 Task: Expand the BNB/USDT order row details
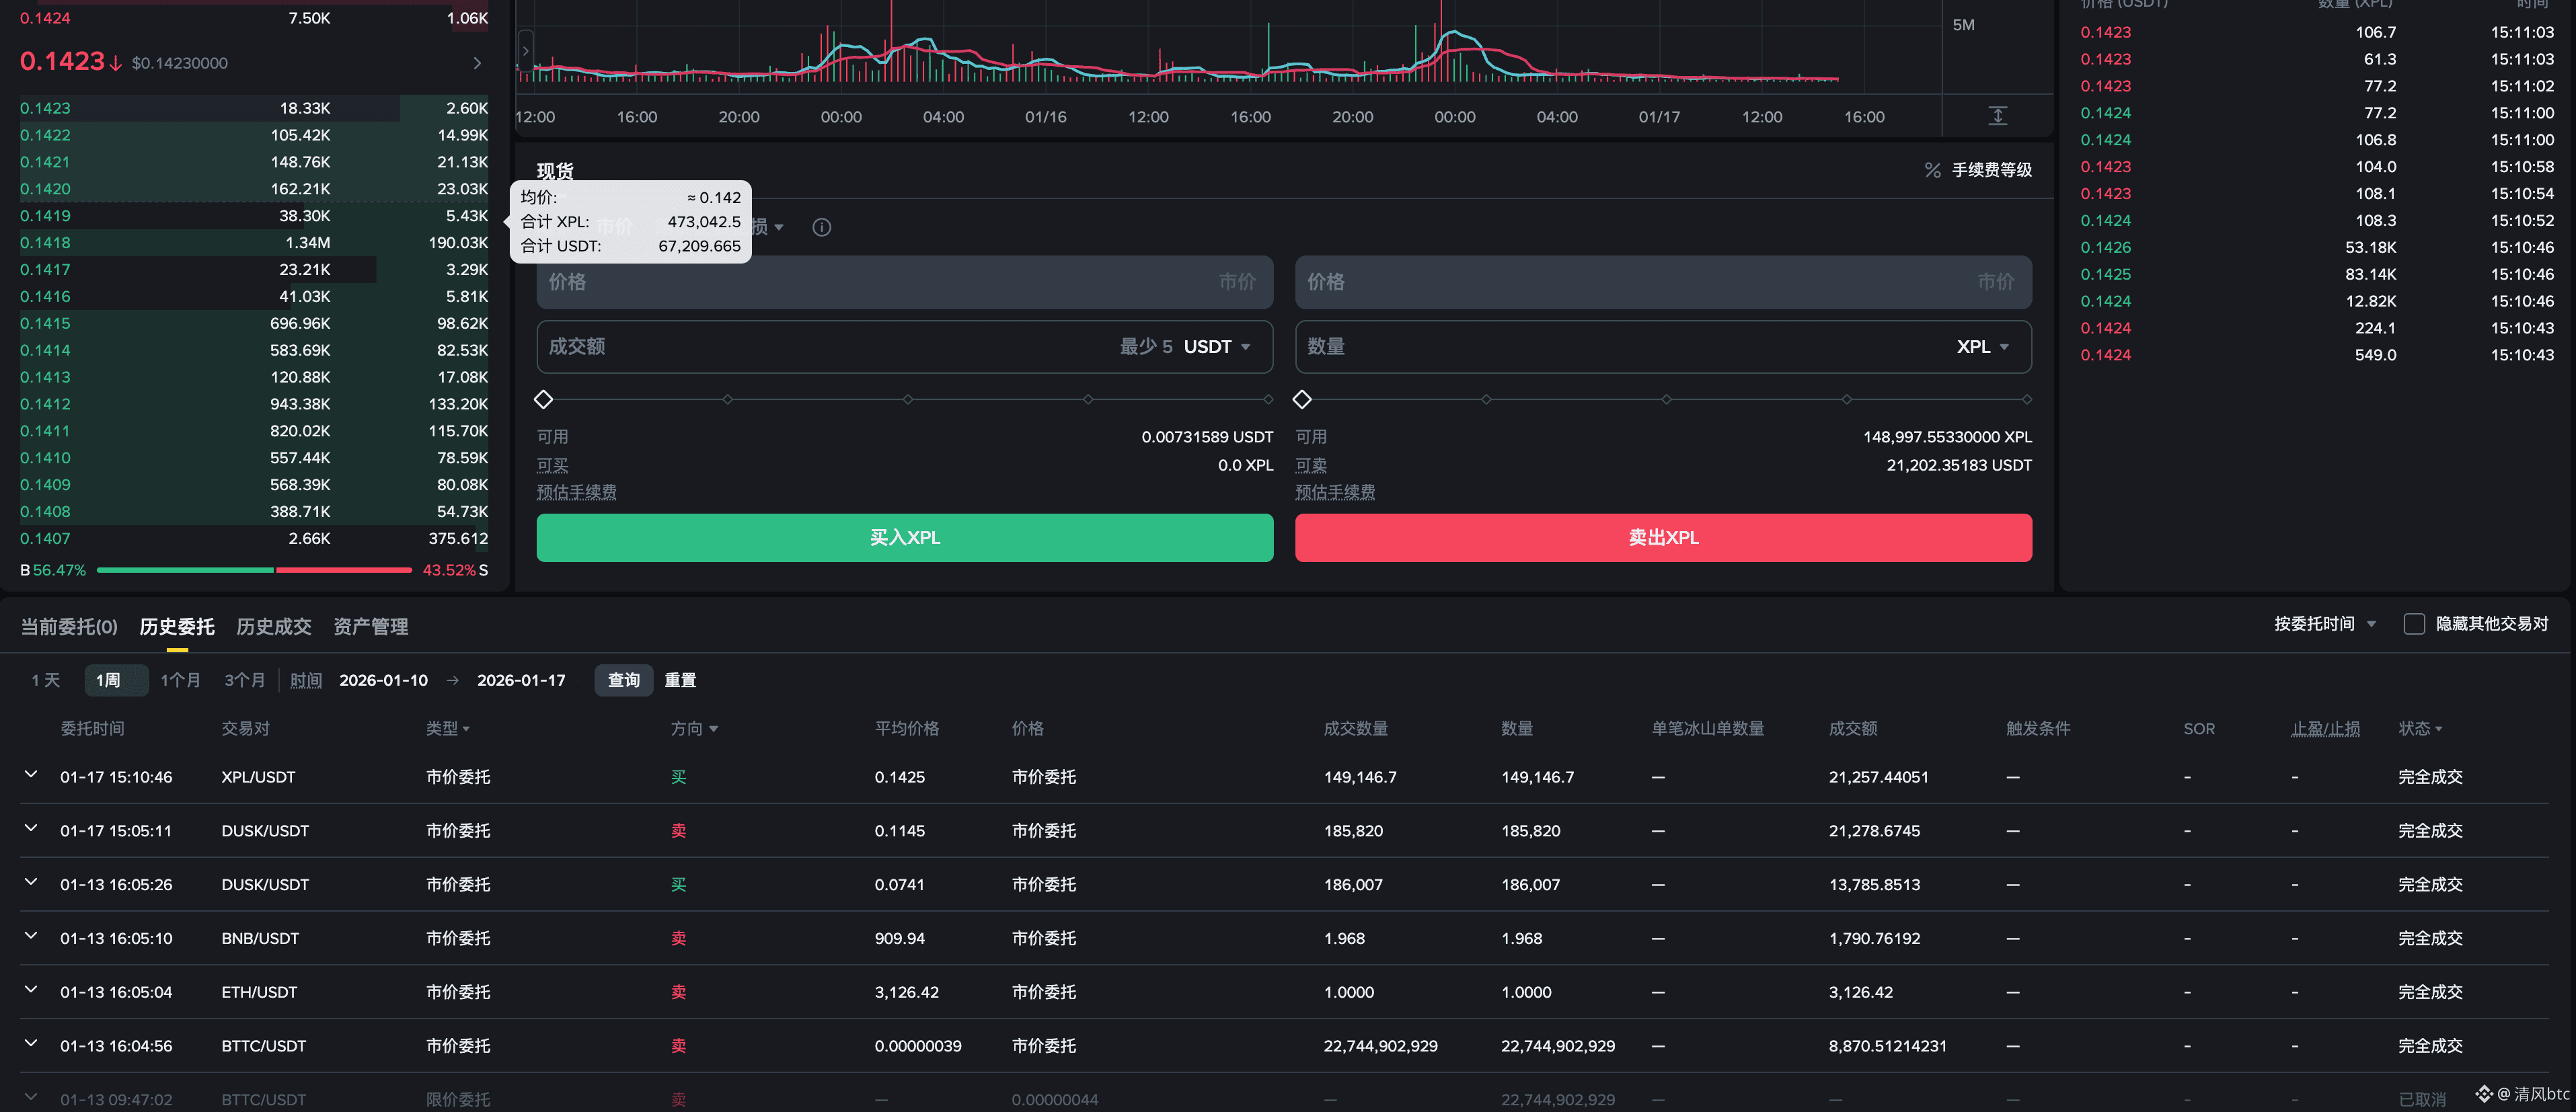point(31,936)
